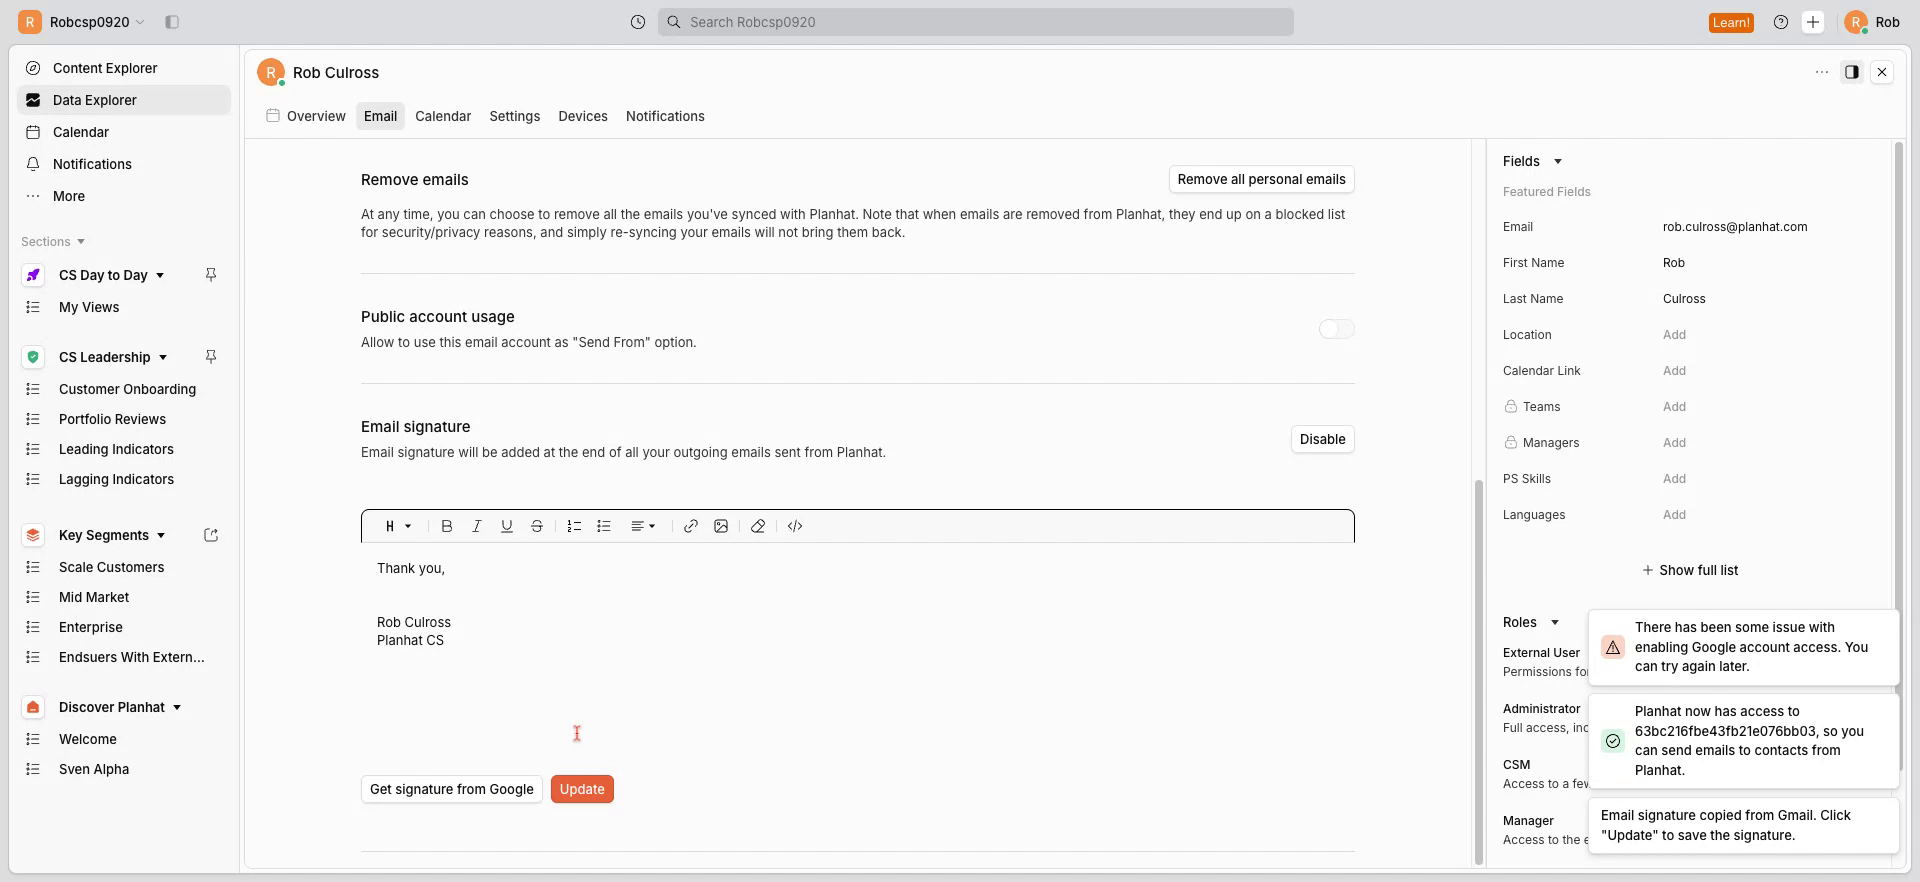Open Key Segments in external view icon

coord(211,535)
